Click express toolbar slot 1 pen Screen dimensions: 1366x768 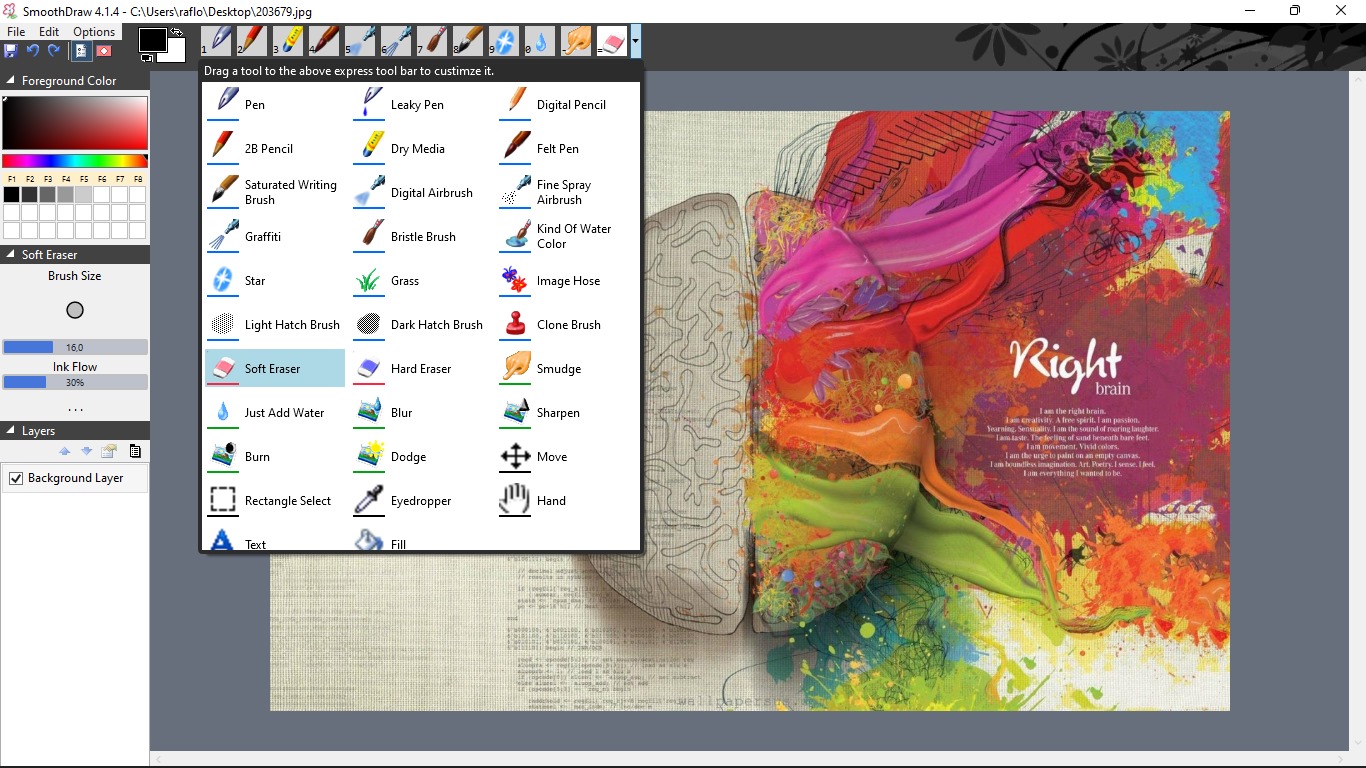pos(216,41)
